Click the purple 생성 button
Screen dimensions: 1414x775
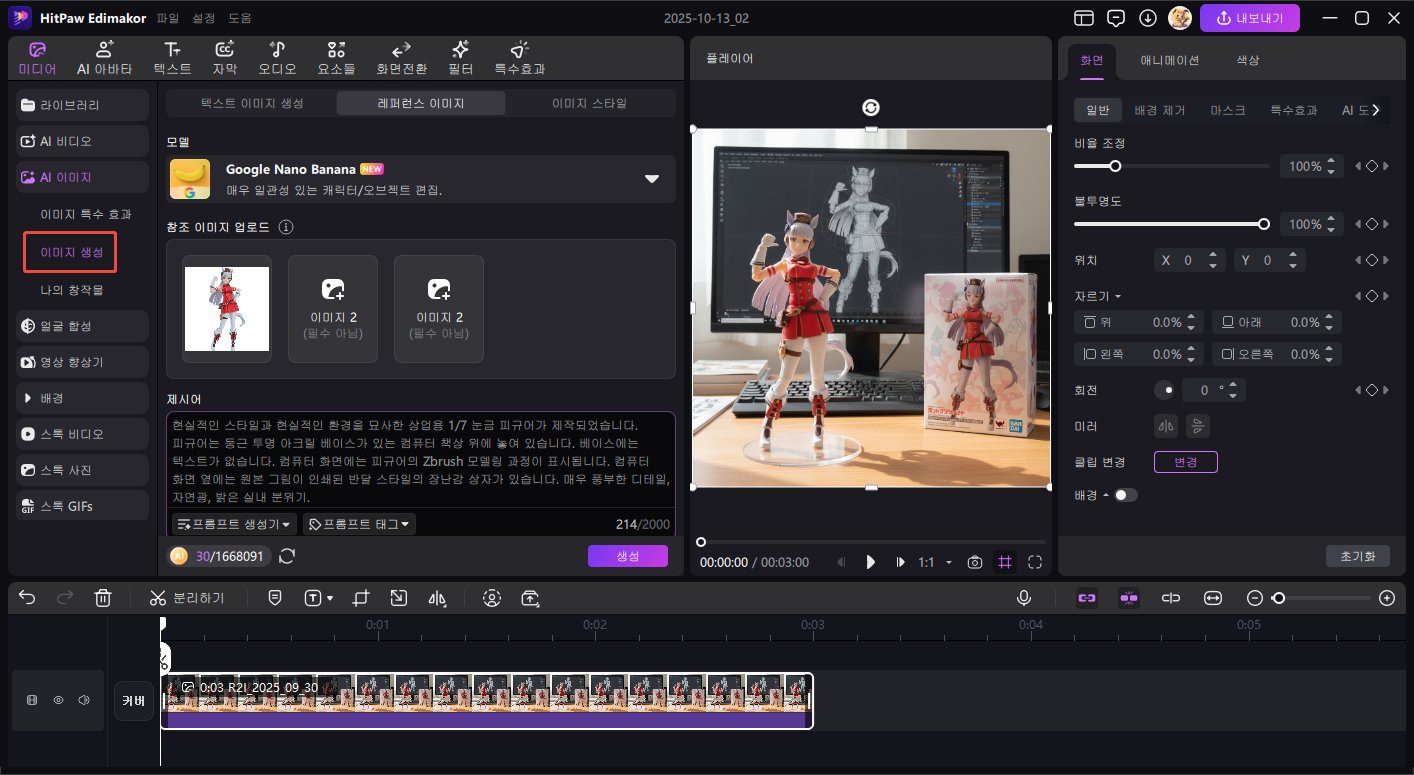627,556
